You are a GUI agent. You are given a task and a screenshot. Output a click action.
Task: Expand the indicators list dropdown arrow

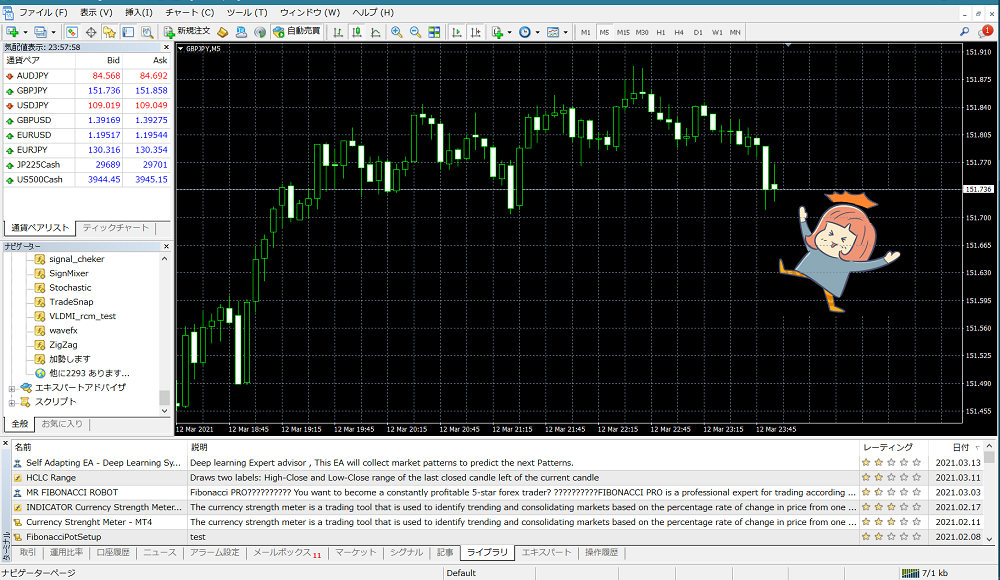pos(509,33)
